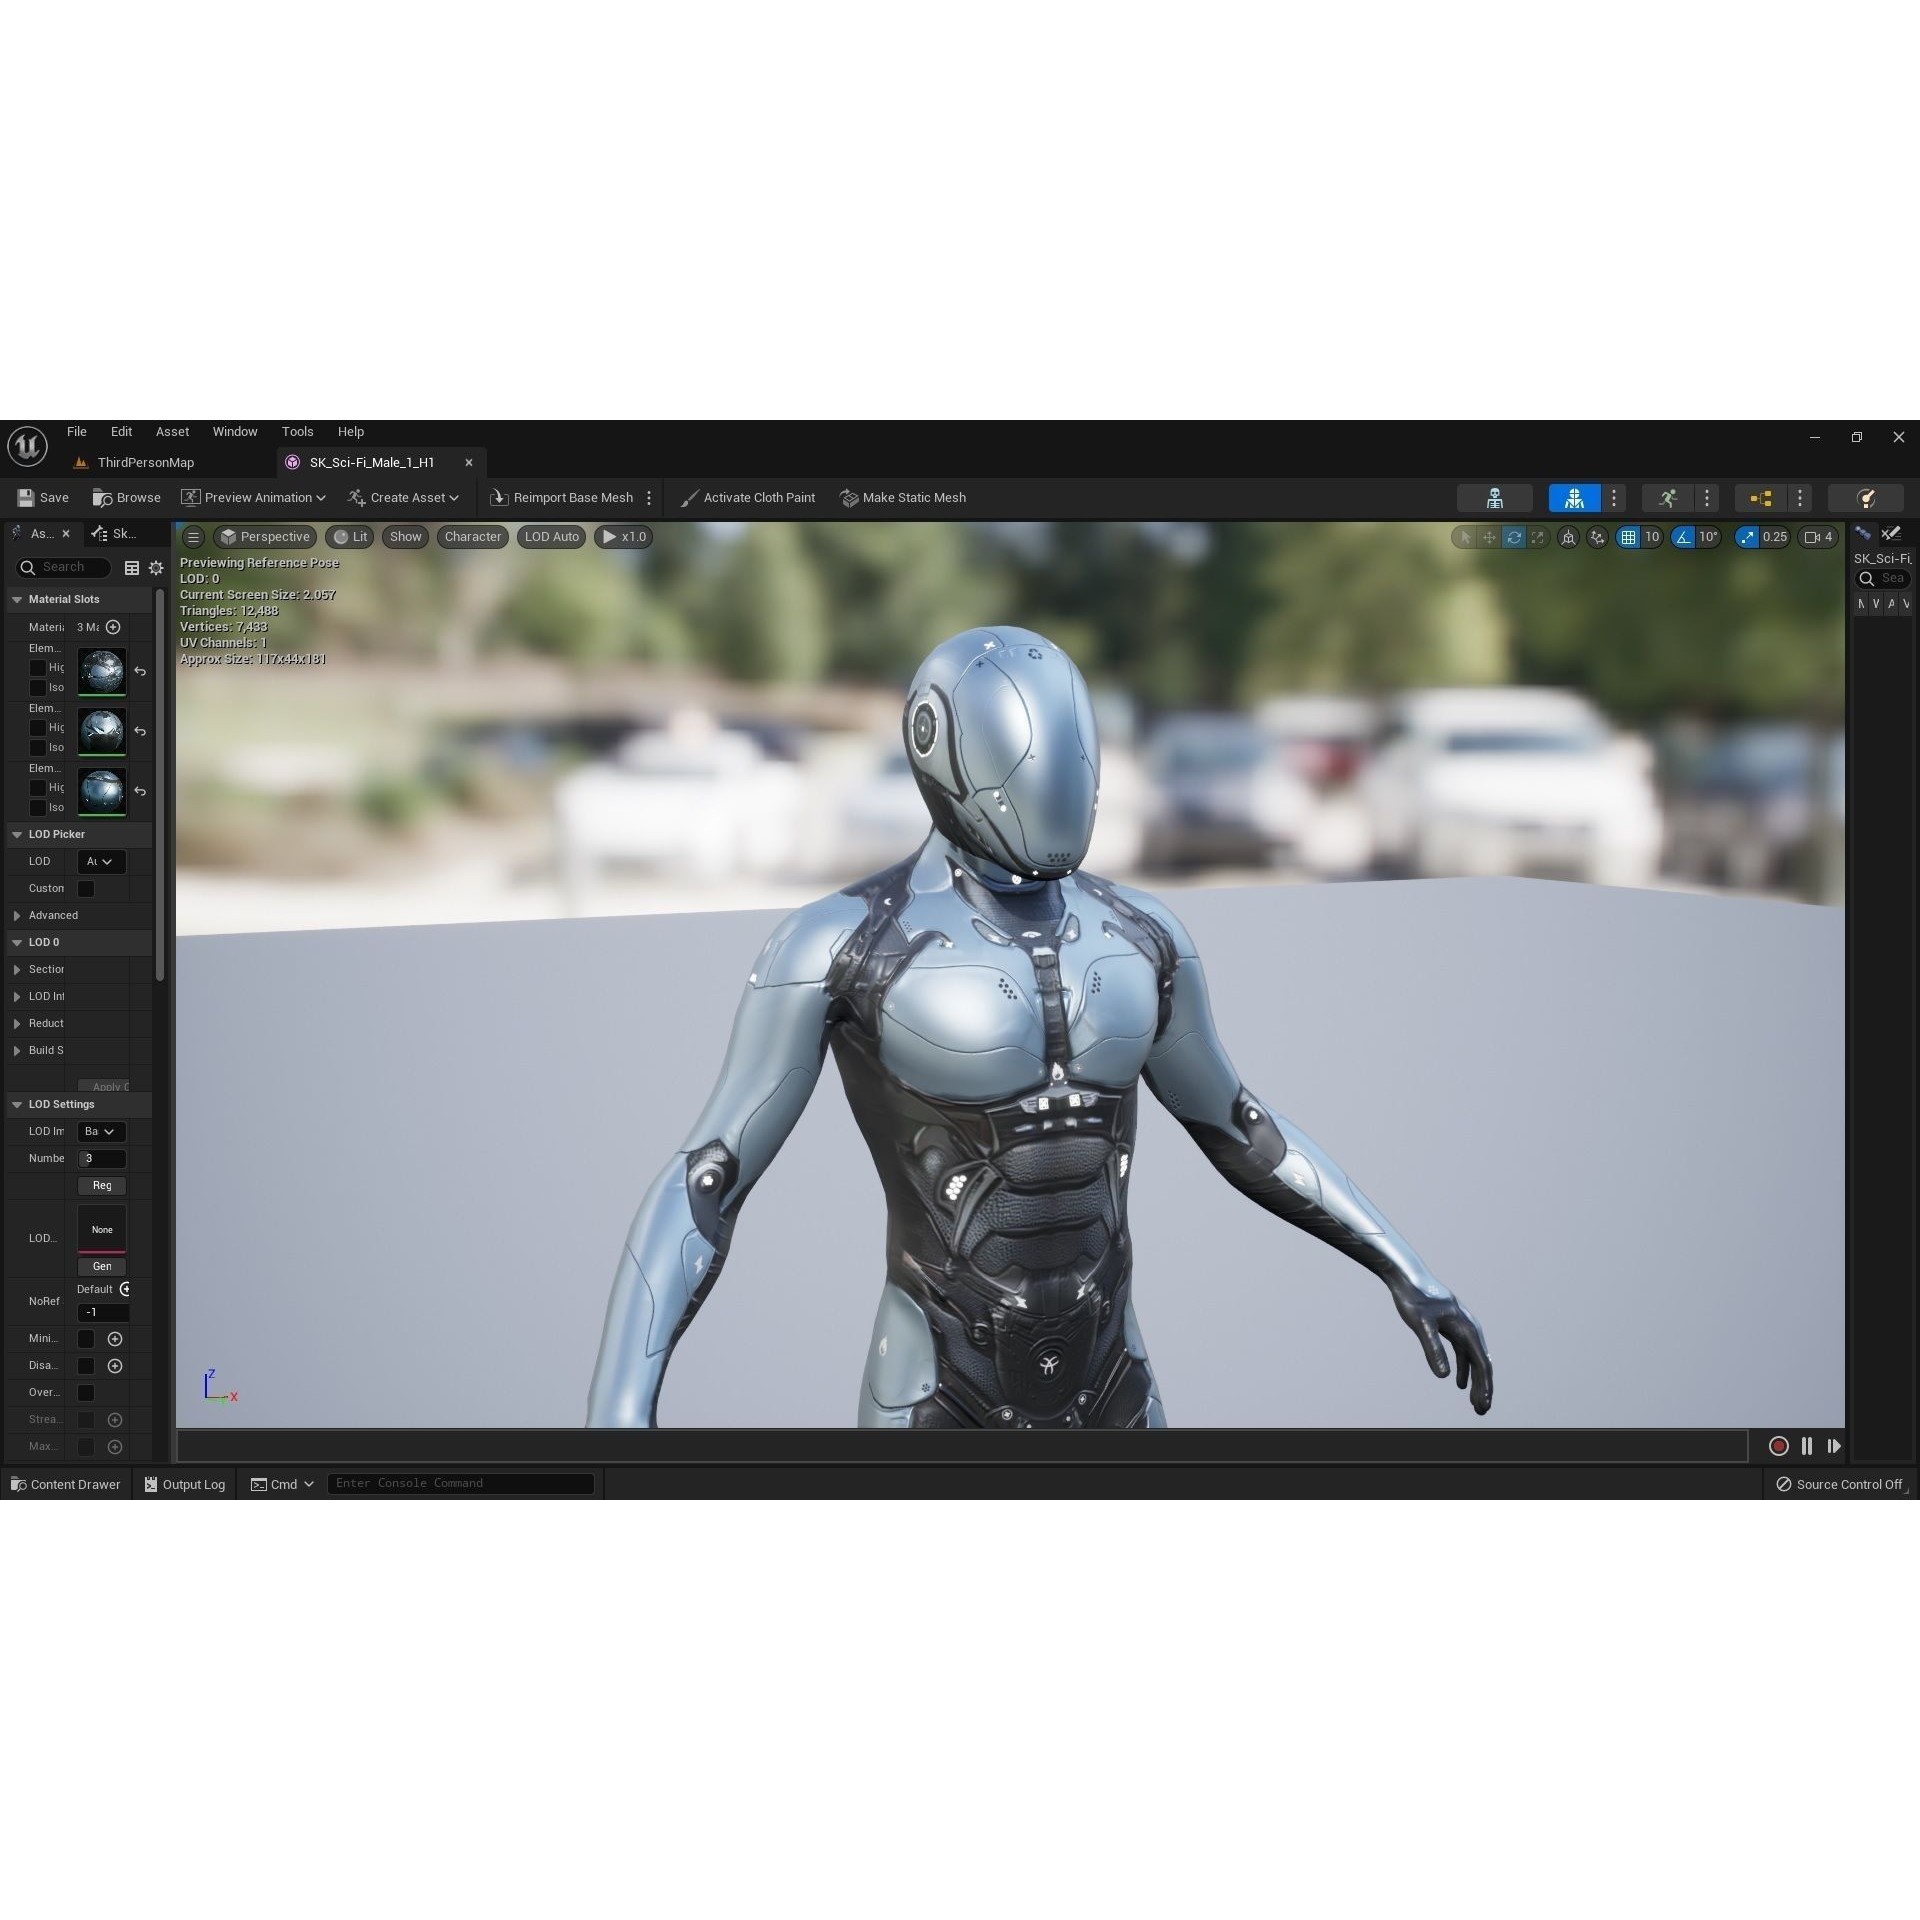Enable Highlight on the first material element
The width and height of the screenshot is (1920, 1920).
pyautogui.click(x=38, y=668)
